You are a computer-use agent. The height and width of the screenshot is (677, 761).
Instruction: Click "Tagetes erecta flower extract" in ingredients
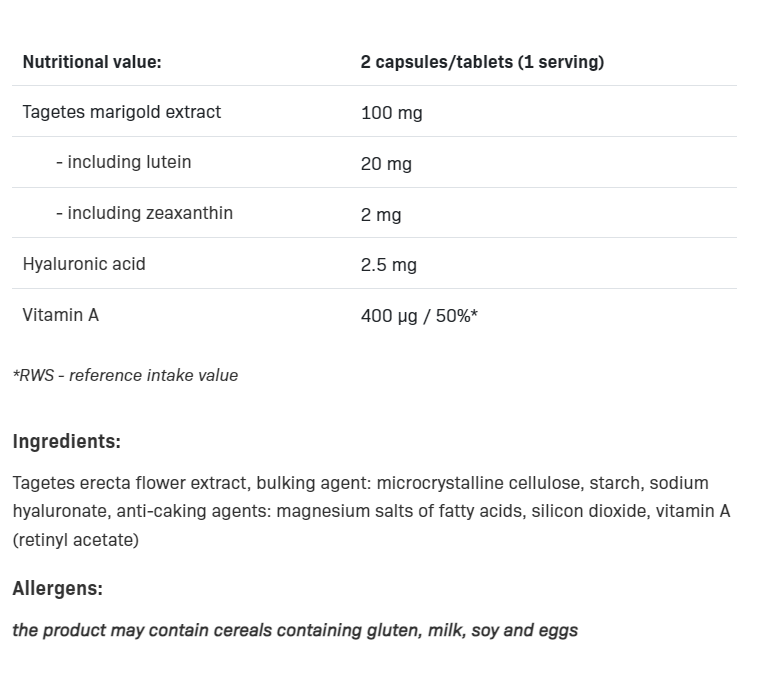click(x=131, y=483)
